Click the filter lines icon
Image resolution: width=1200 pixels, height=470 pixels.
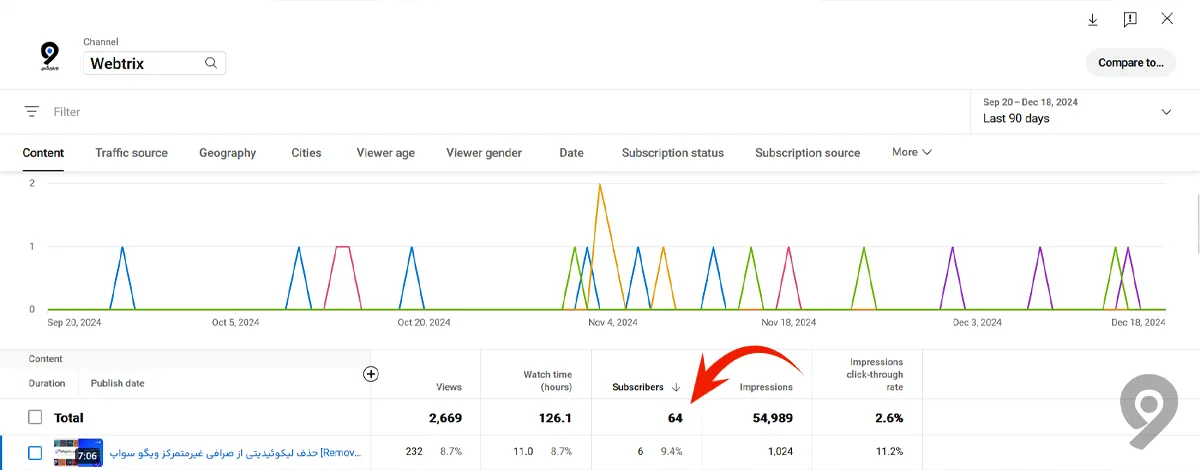click(x=32, y=112)
